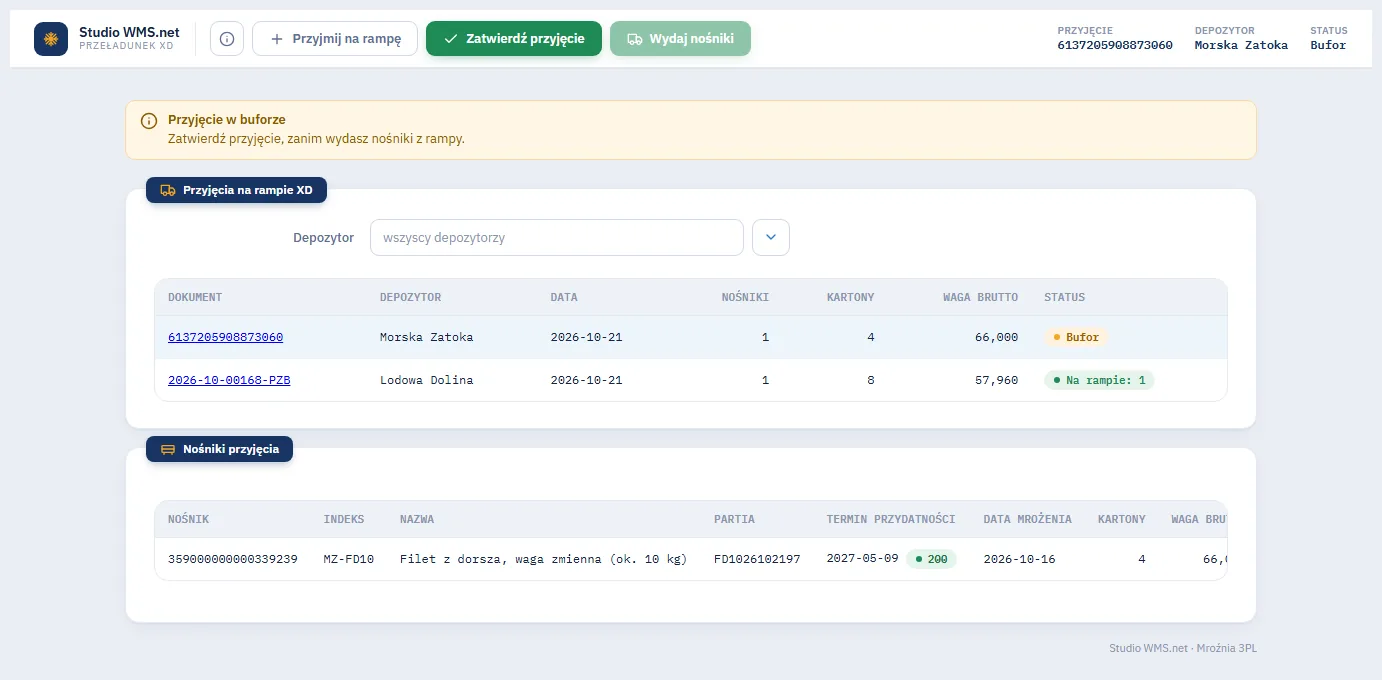
Task: Click the Data mrożenia column header
Action: pyautogui.click(x=1028, y=519)
